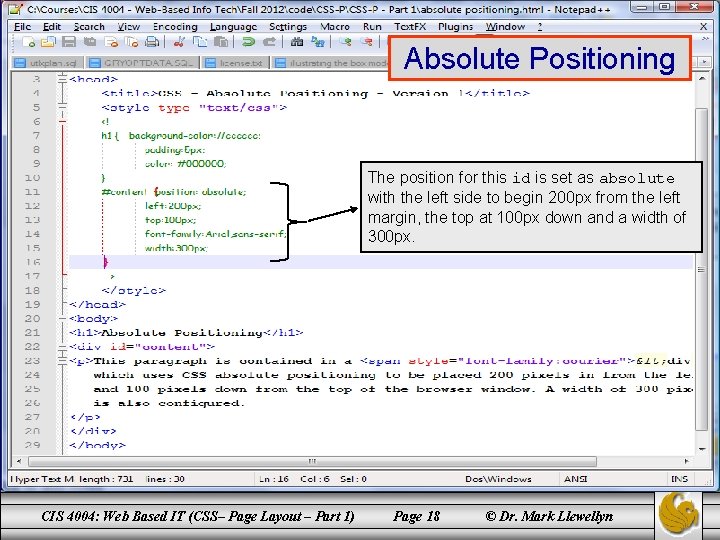Click the horizontal scrollbar thumb

click(312, 461)
